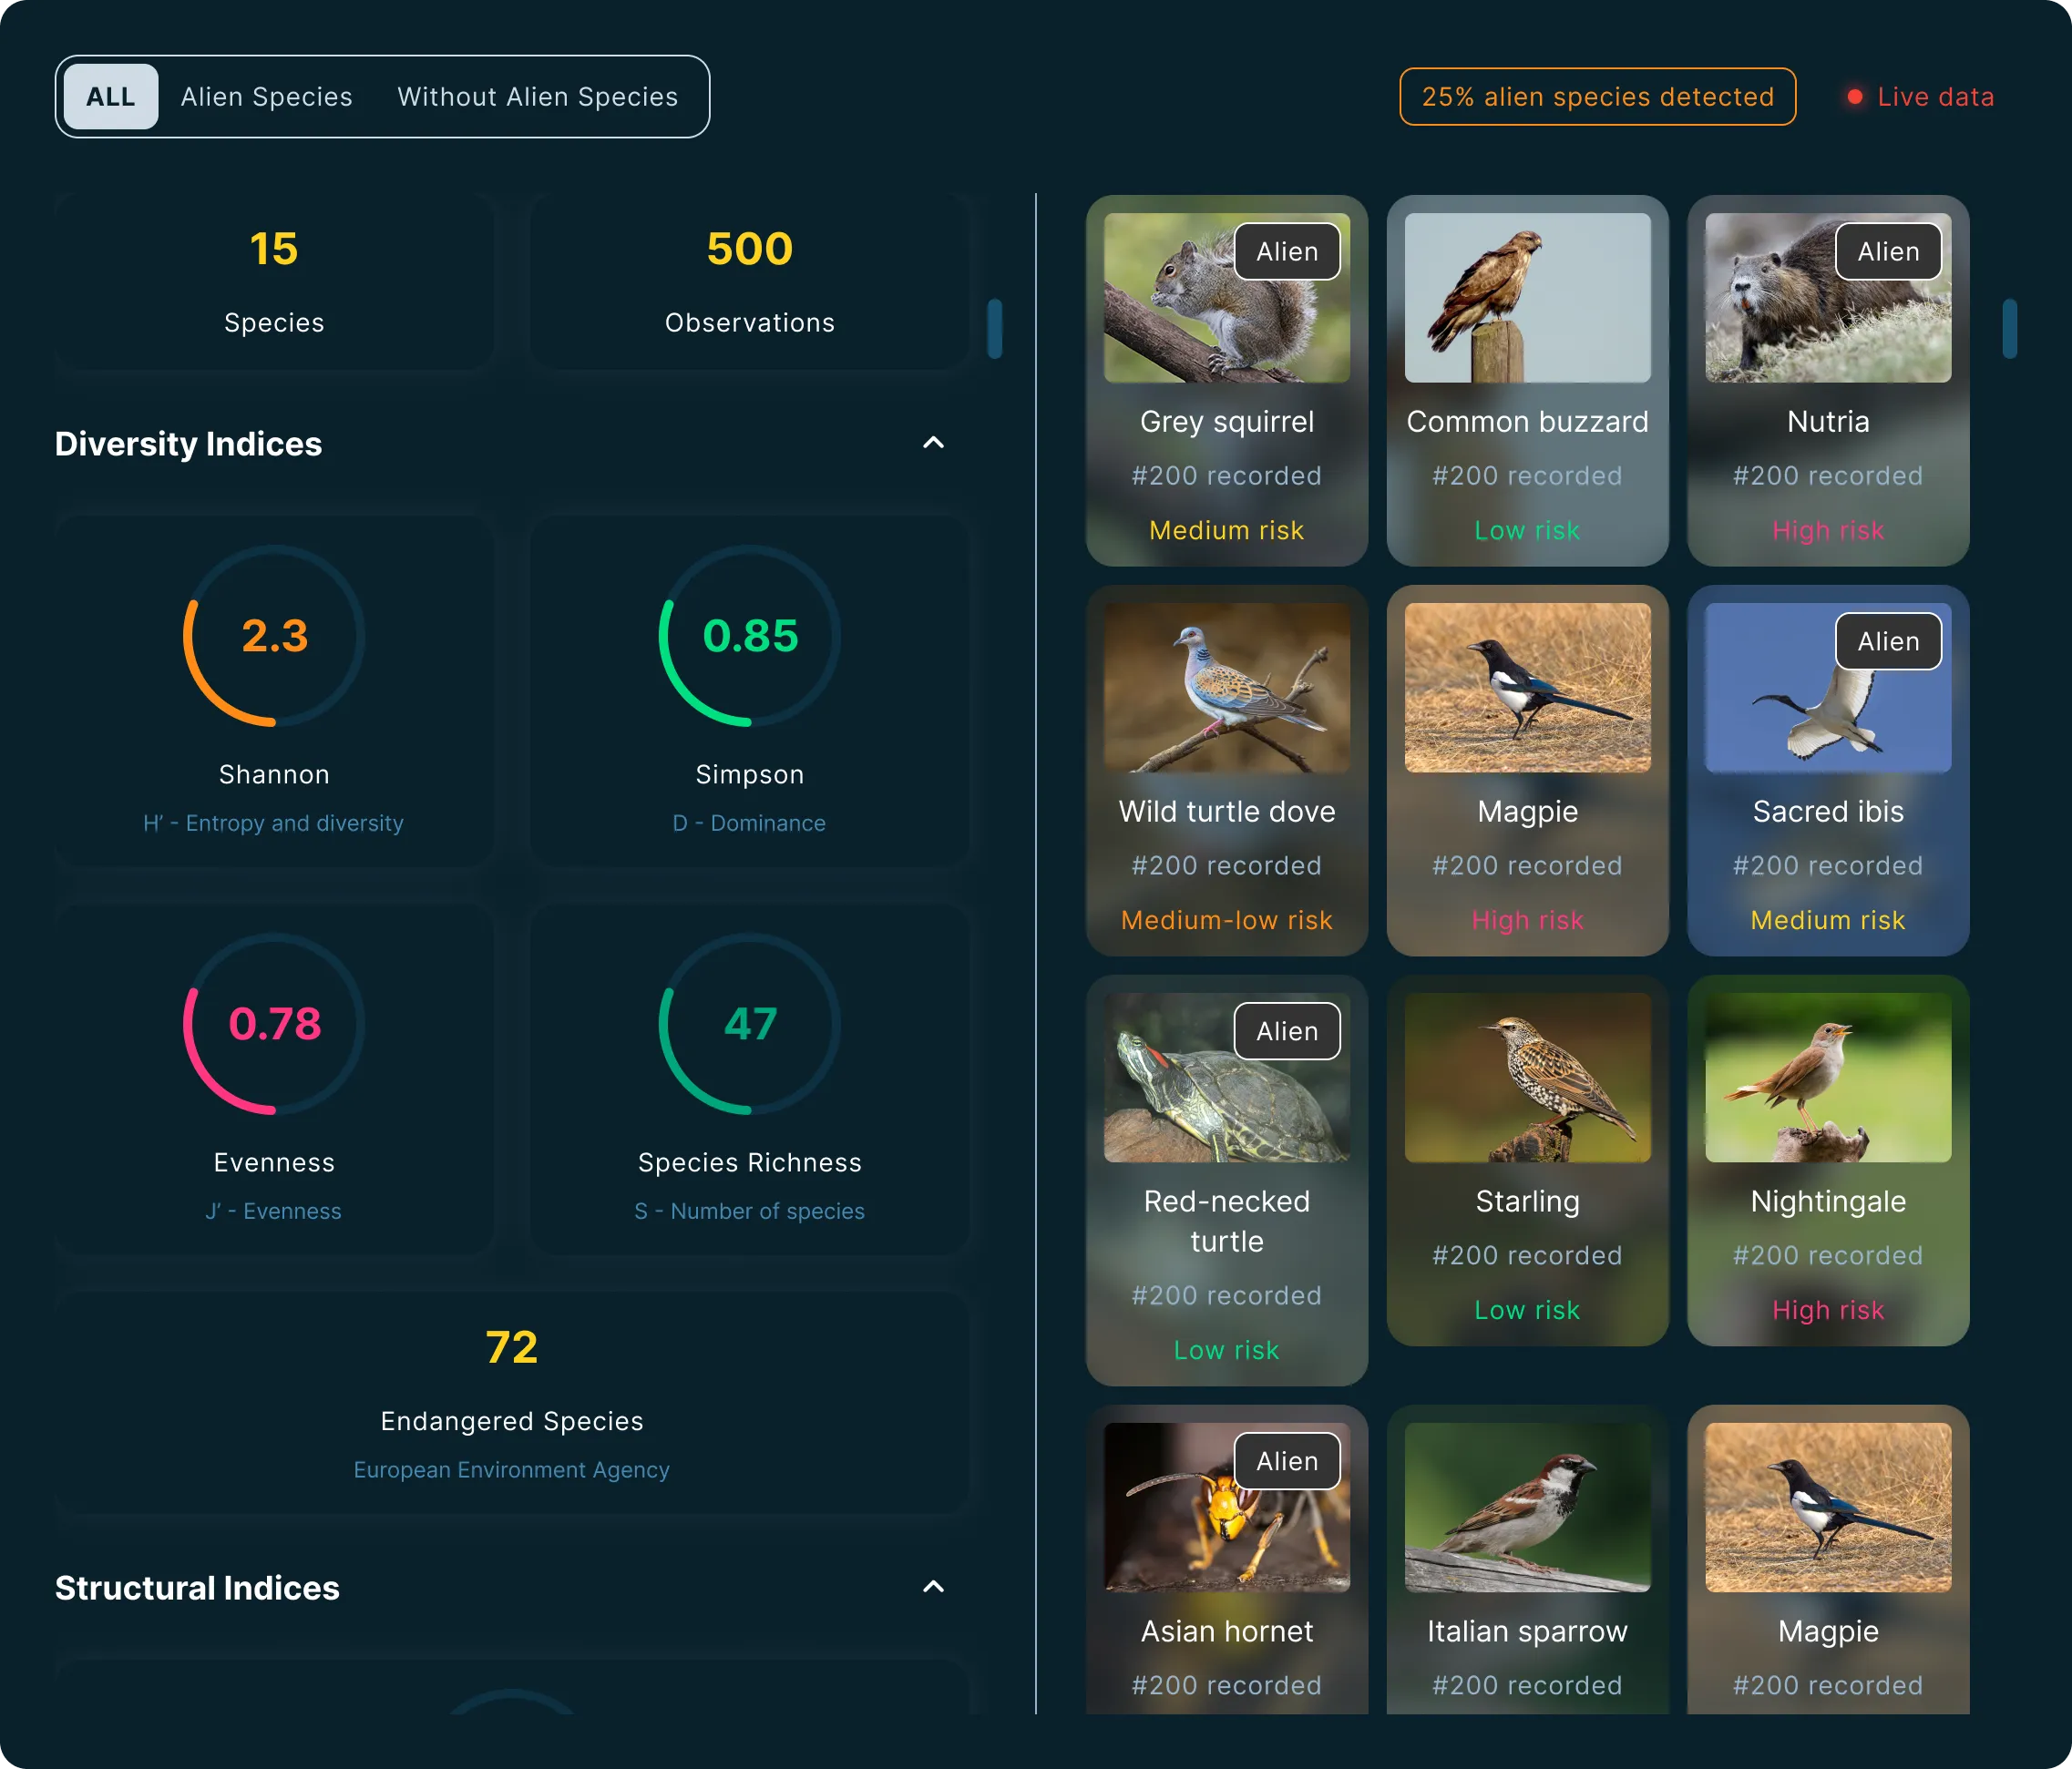Click the Wild turtle dove name

click(1227, 812)
